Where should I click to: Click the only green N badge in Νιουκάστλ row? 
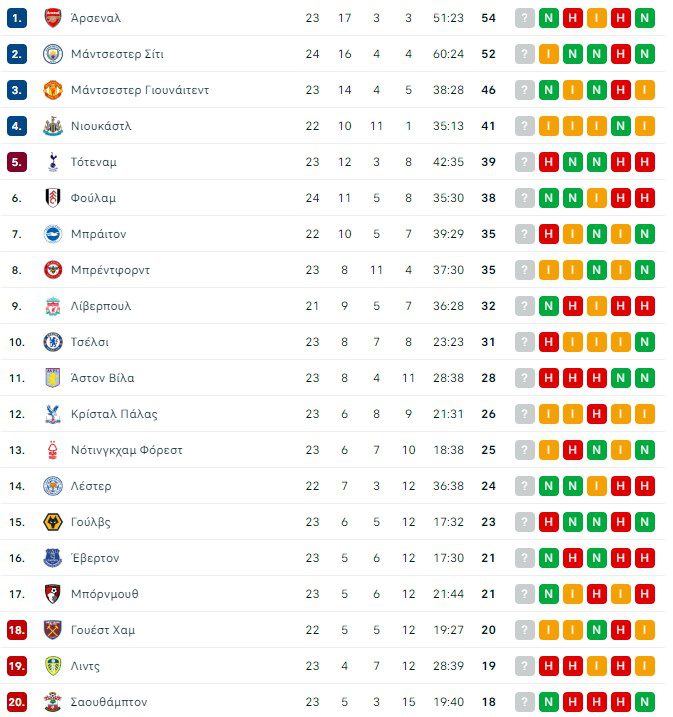621,126
